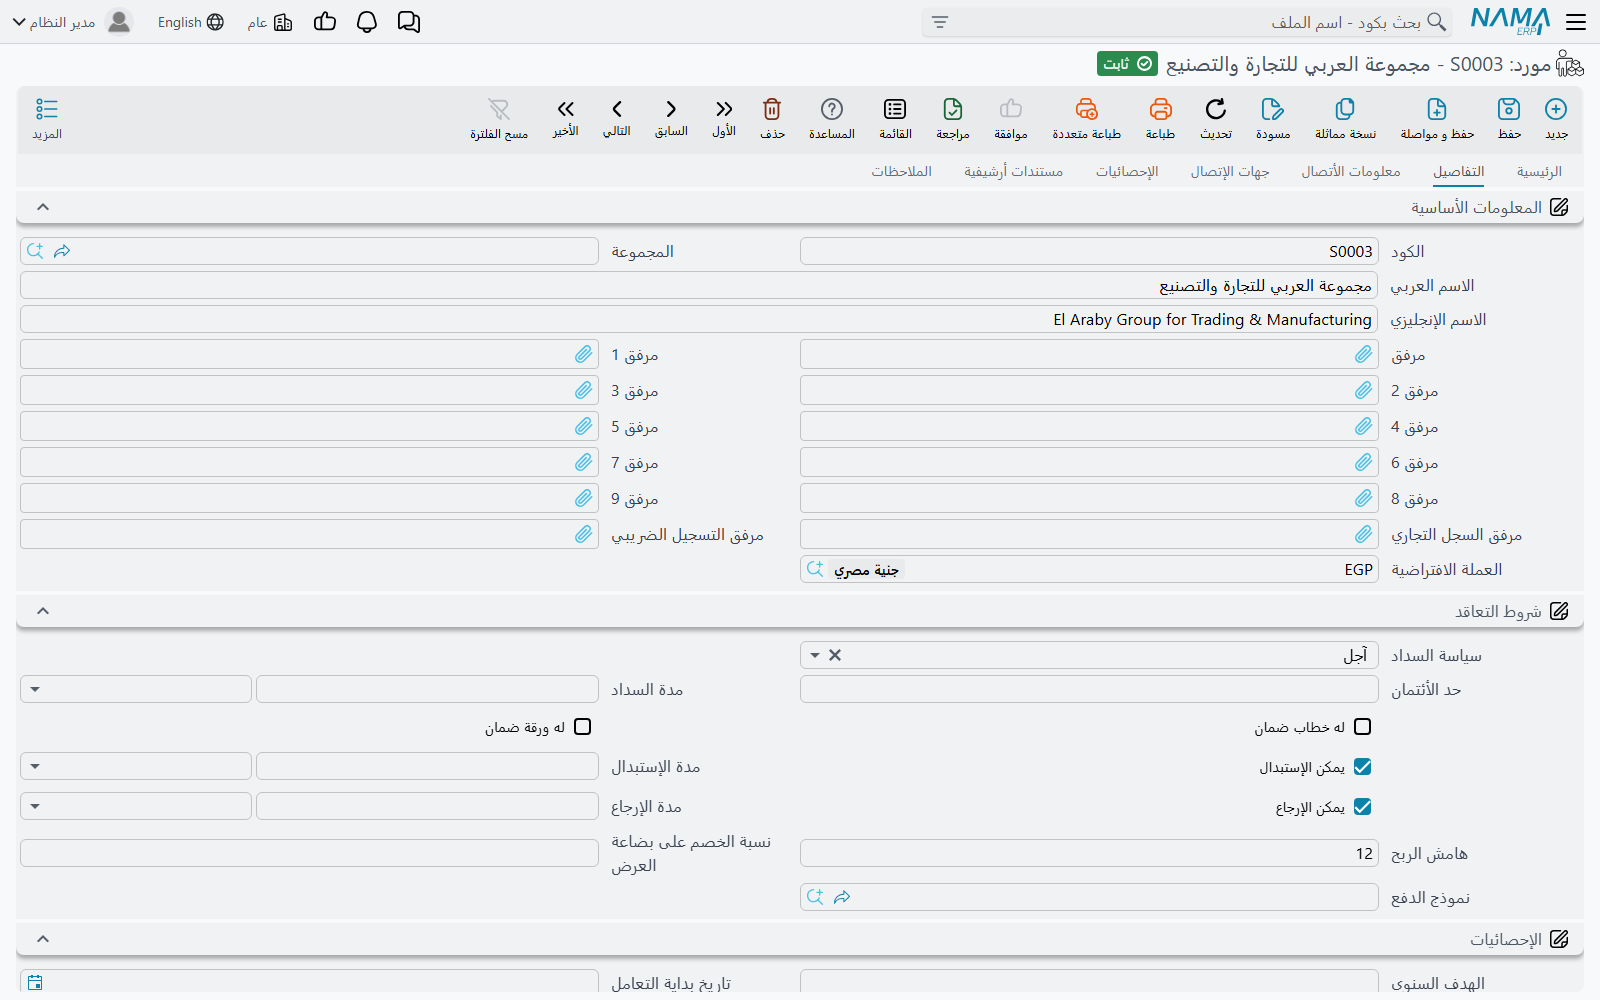The width and height of the screenshot is (1600, 1000).
Task: Collapse the الإحصائيات section
Action: (x=43, y=939)
